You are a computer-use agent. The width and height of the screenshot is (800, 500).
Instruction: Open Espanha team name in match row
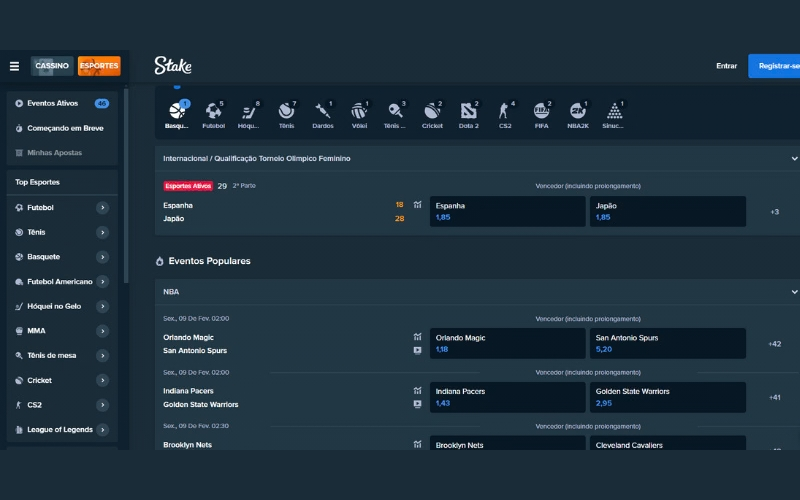coord(178,206)
